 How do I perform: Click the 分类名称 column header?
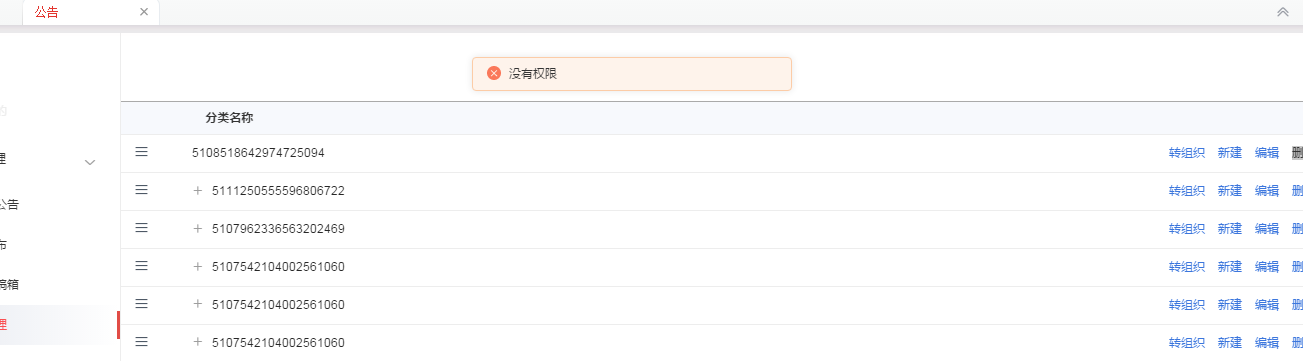[229, 118]
